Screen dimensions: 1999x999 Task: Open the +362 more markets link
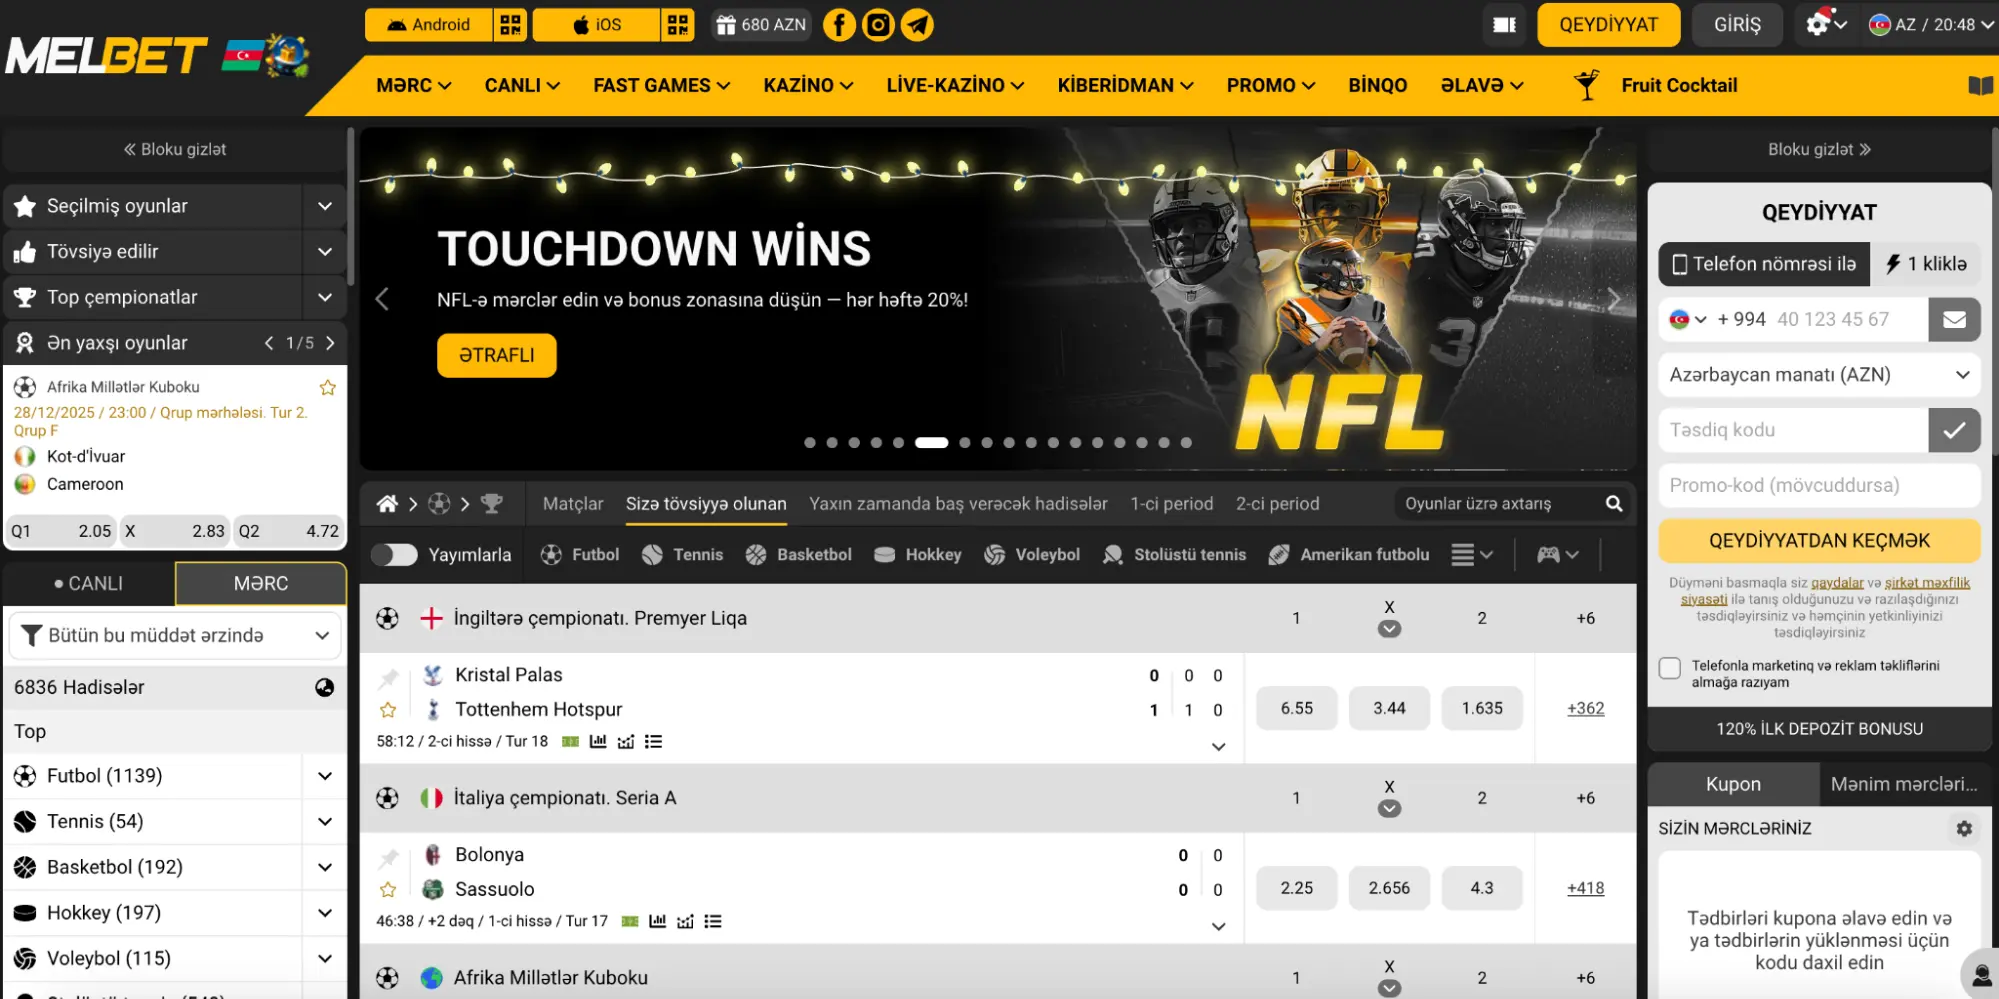point(1585,709)
